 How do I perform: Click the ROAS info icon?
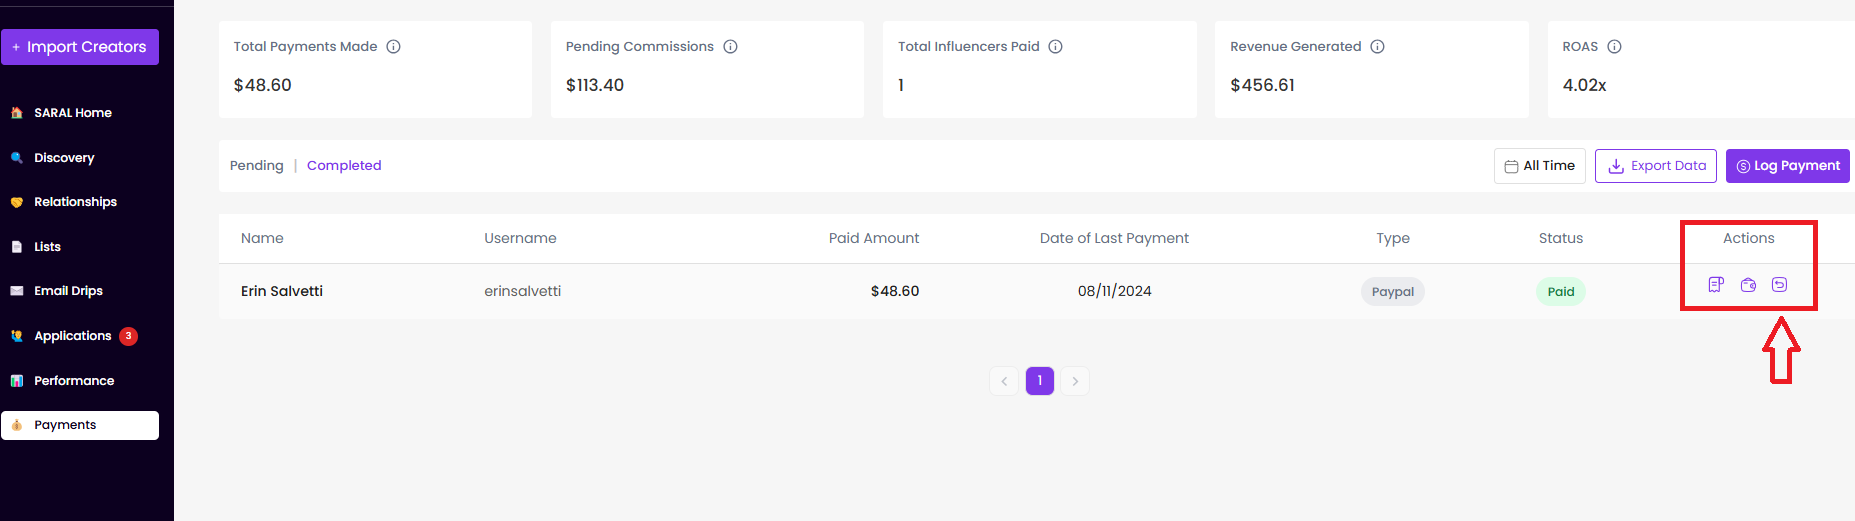(1615, 47)
